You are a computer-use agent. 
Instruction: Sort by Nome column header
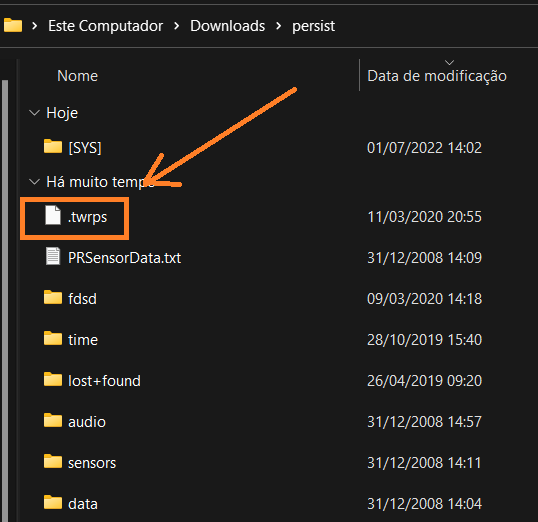[78, 76]
